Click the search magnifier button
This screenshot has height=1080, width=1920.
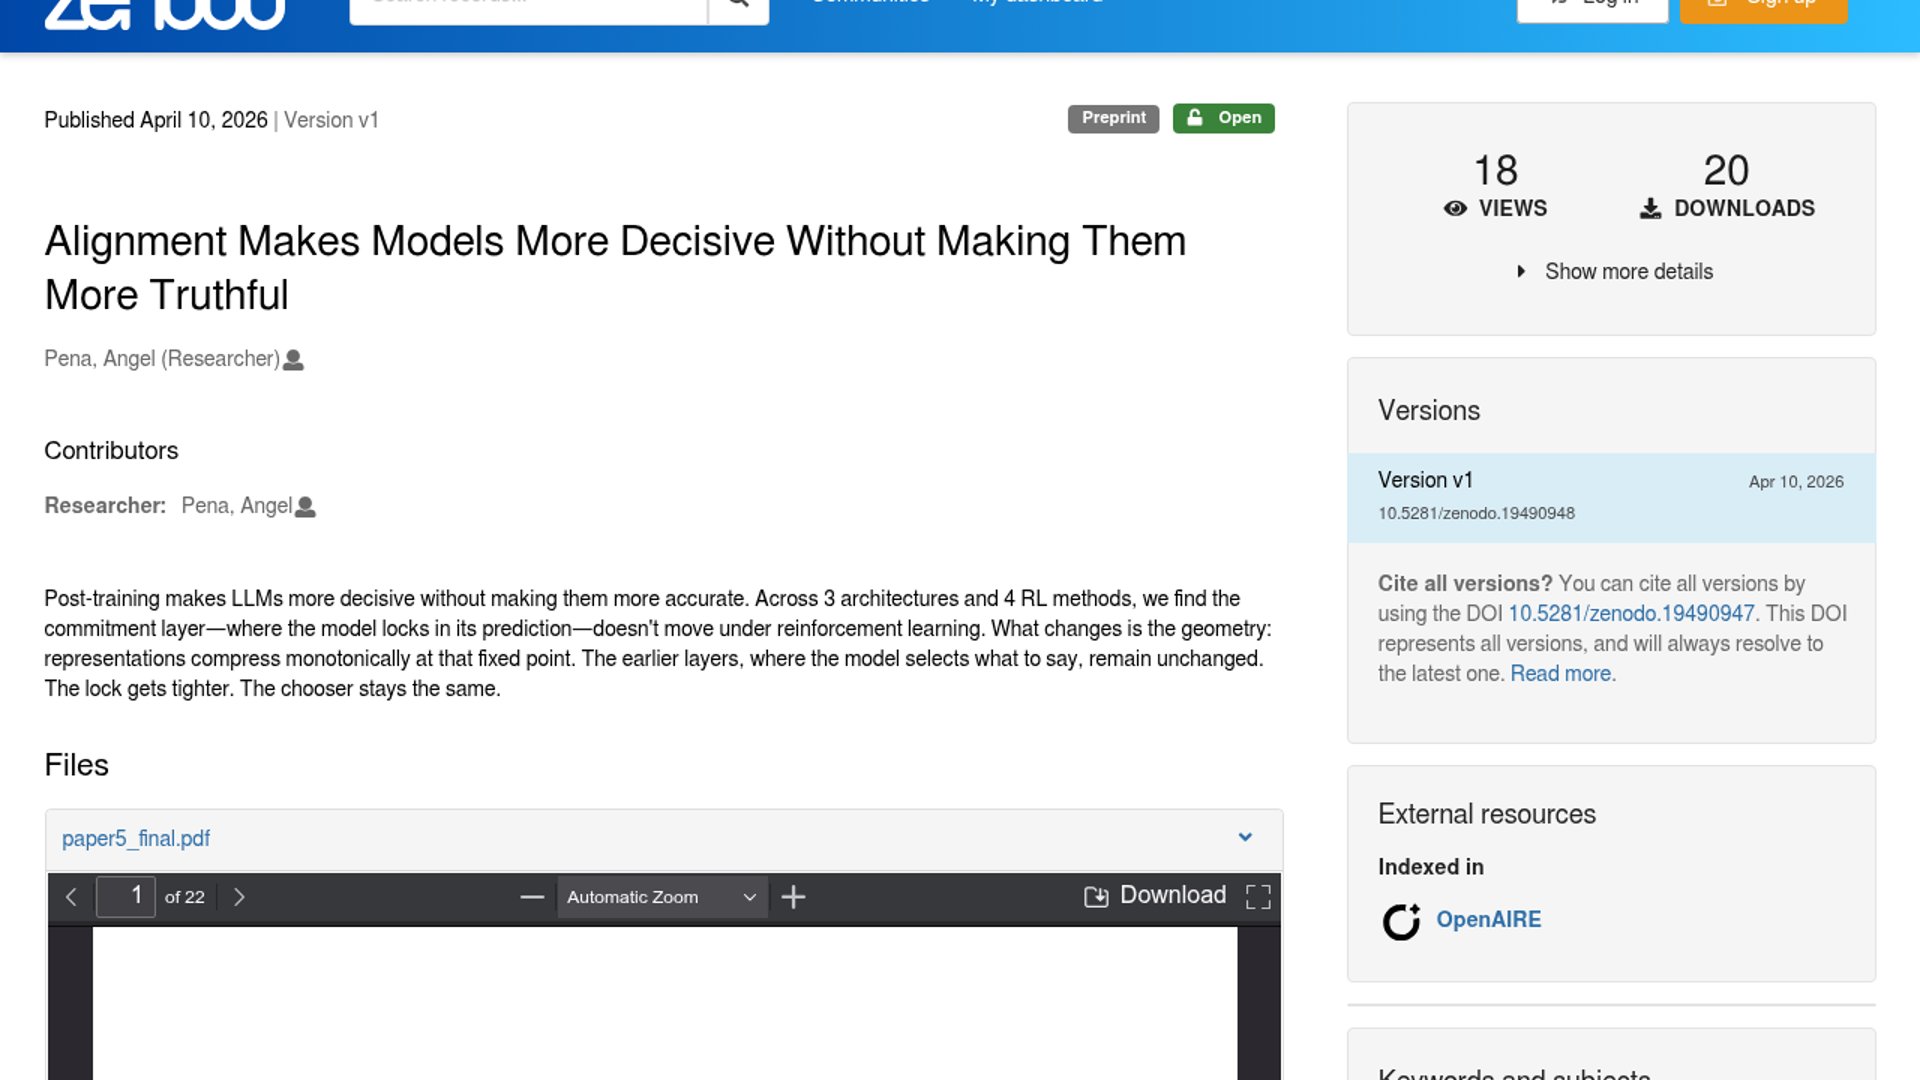(738, 8)
